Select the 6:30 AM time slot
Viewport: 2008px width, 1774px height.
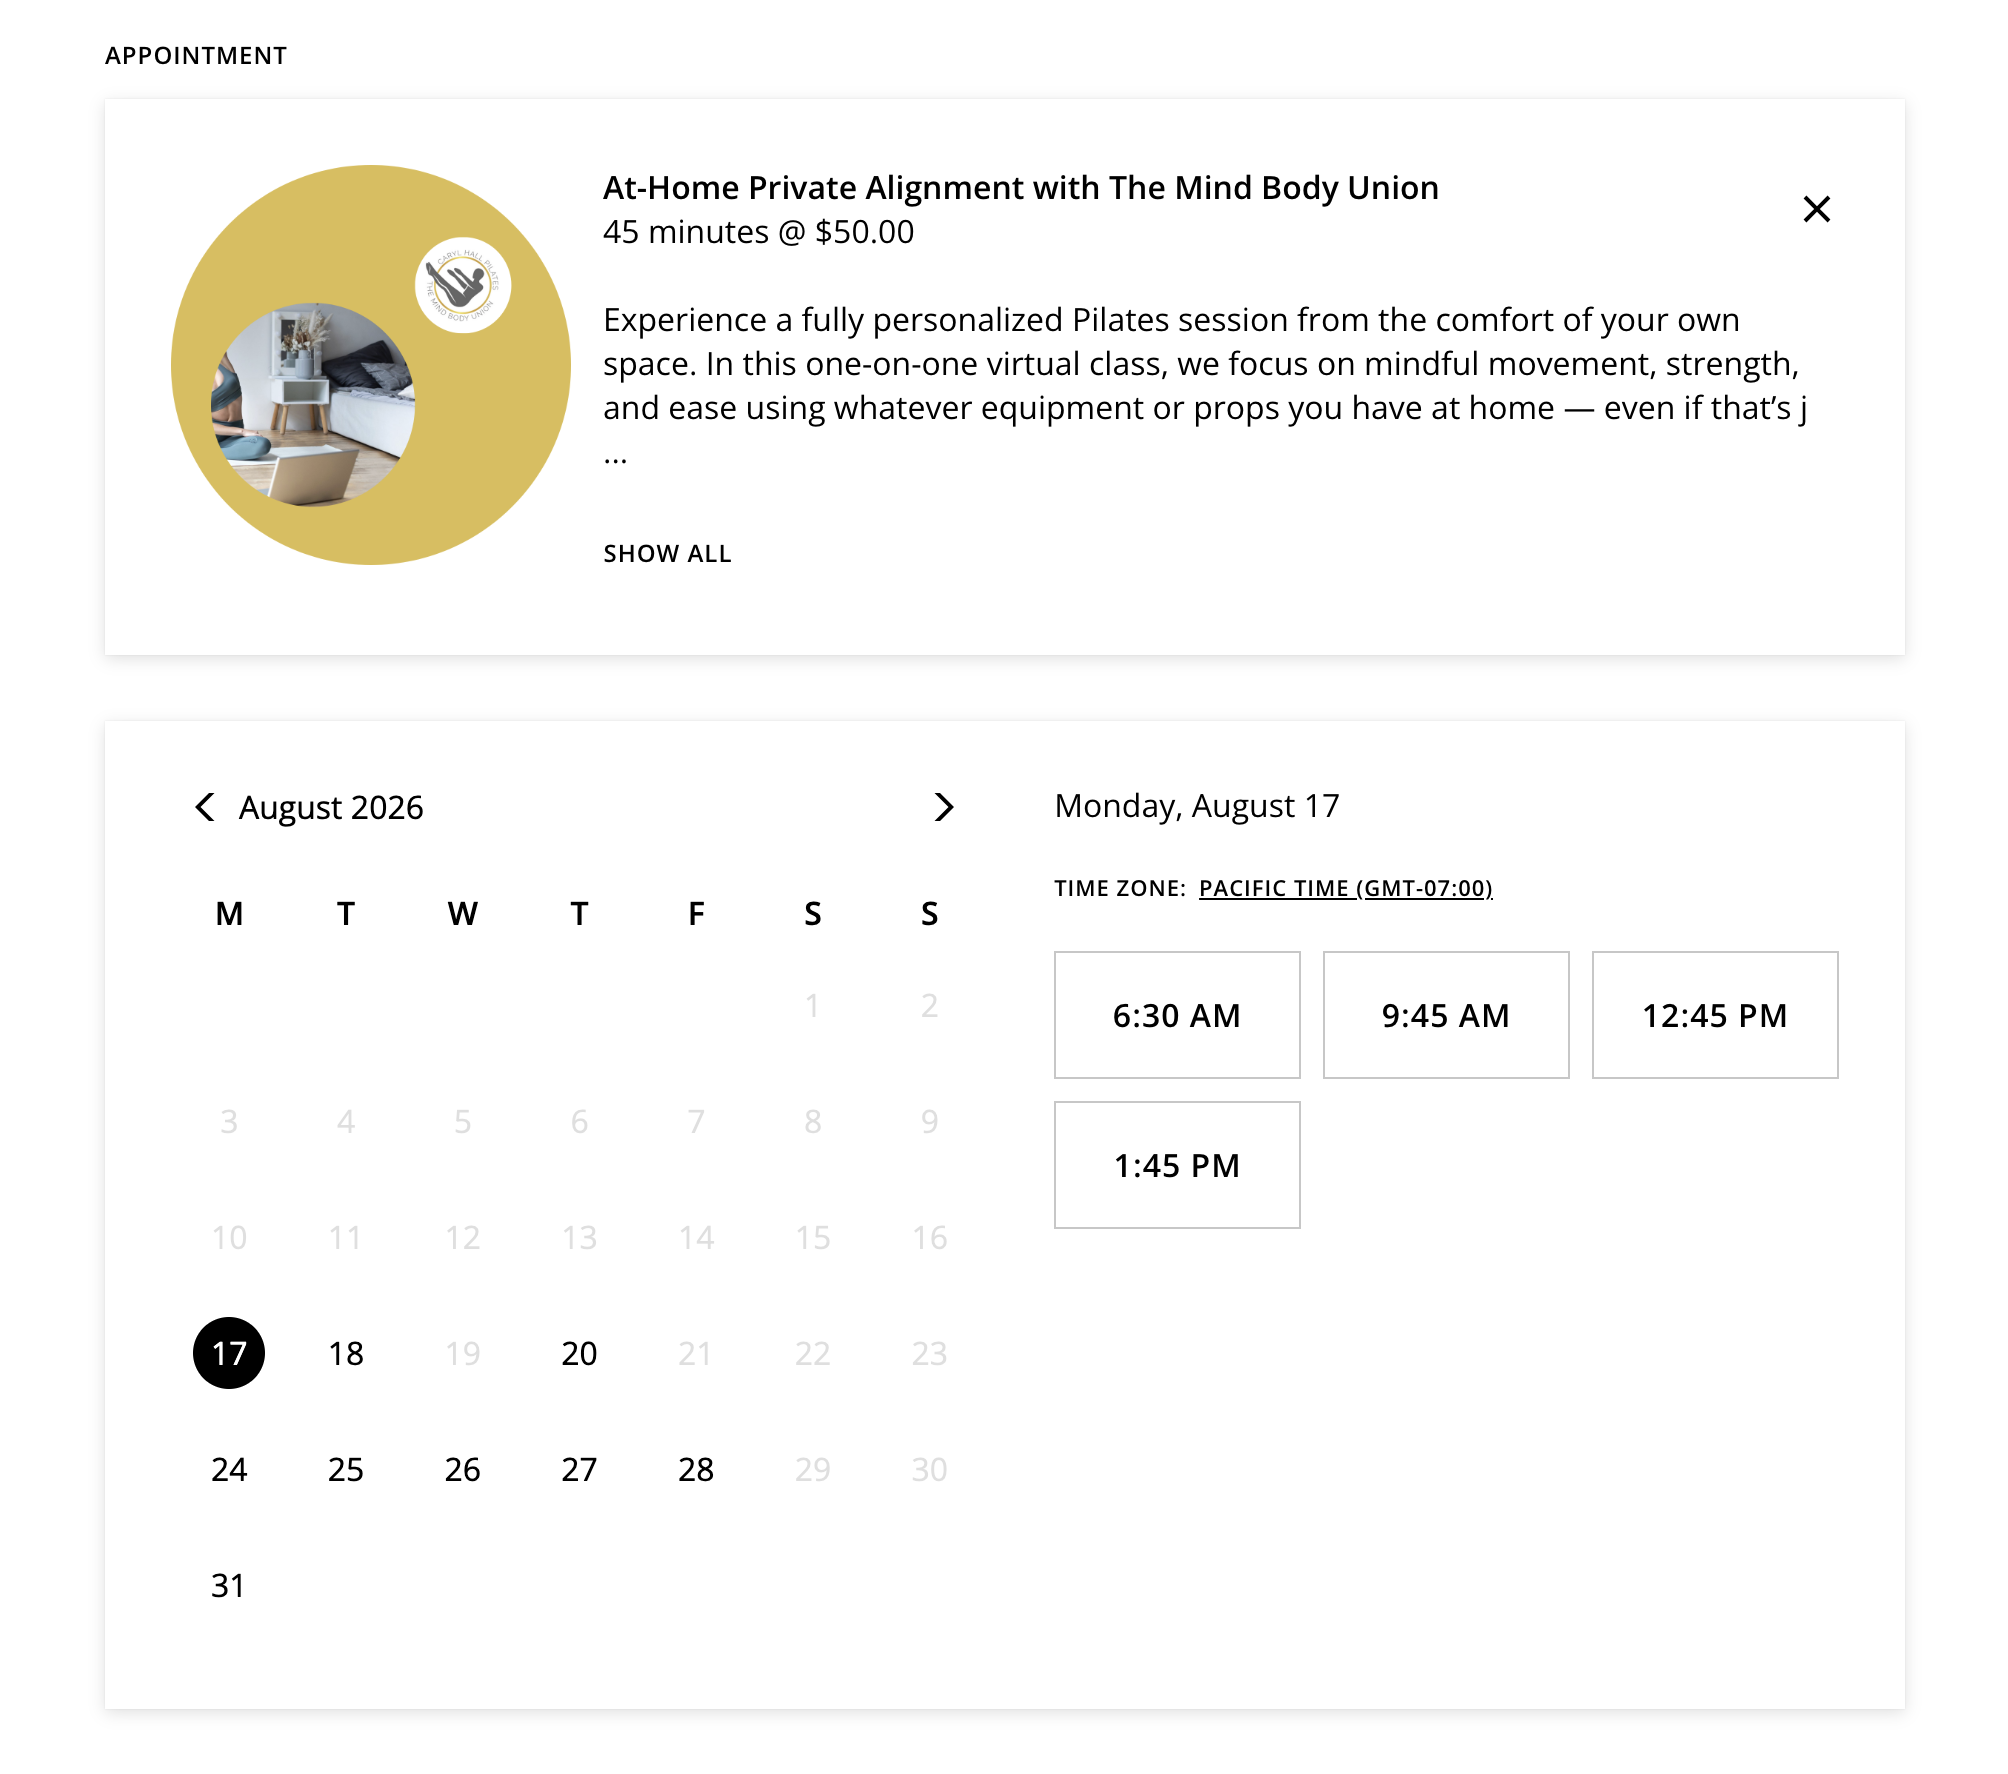click(x=1177, y=1015)
